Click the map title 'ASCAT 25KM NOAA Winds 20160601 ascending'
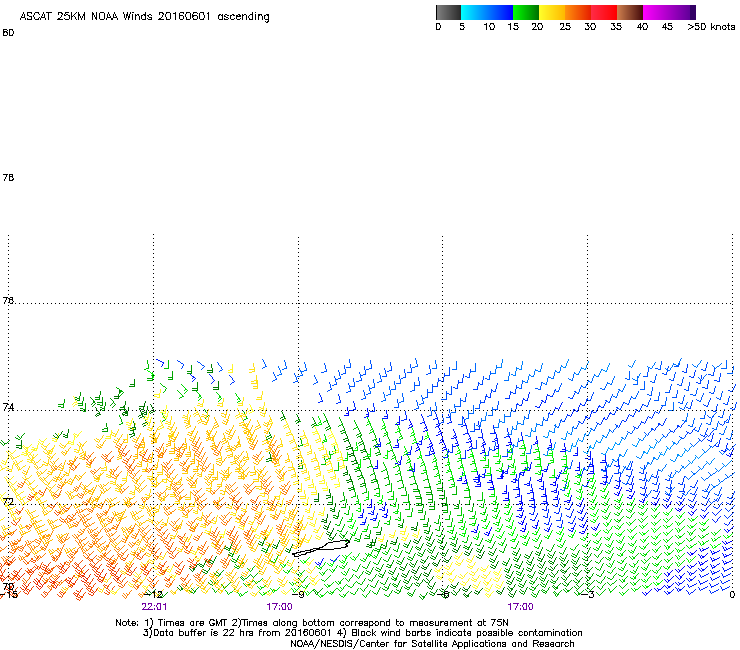This screenshot has width=740, height=650. point(144,17)
